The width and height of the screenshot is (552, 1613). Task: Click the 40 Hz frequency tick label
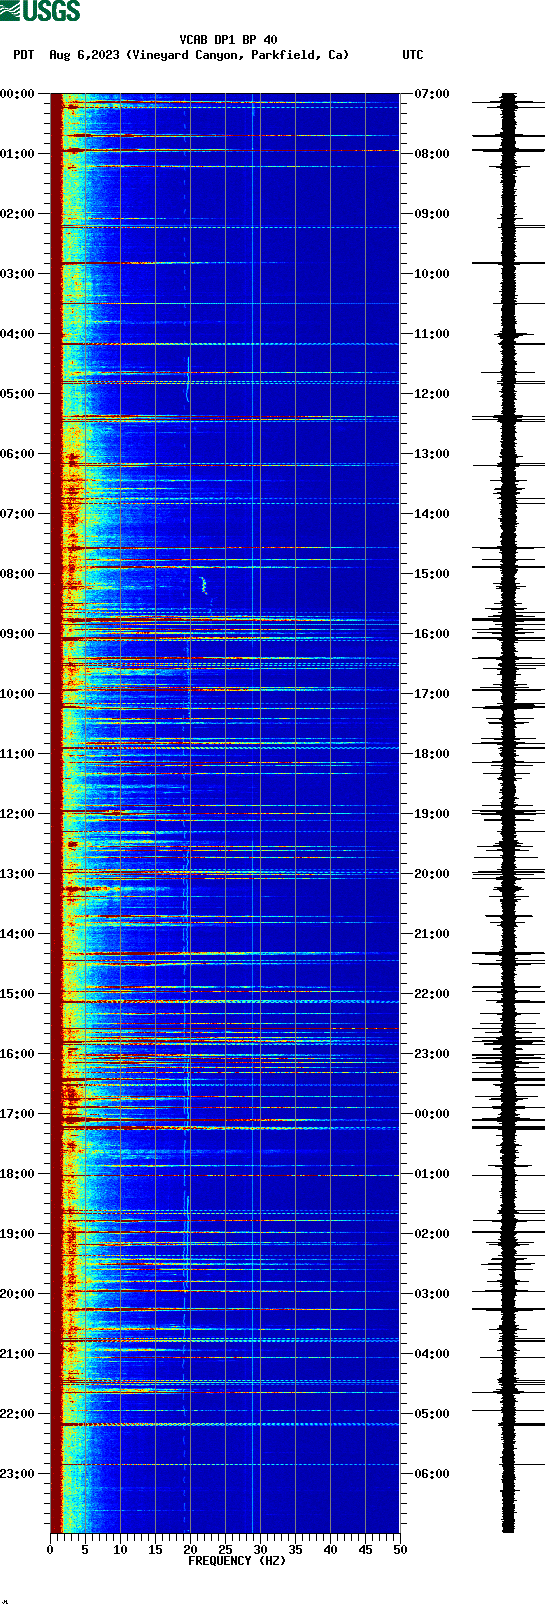click(330, 1550)
